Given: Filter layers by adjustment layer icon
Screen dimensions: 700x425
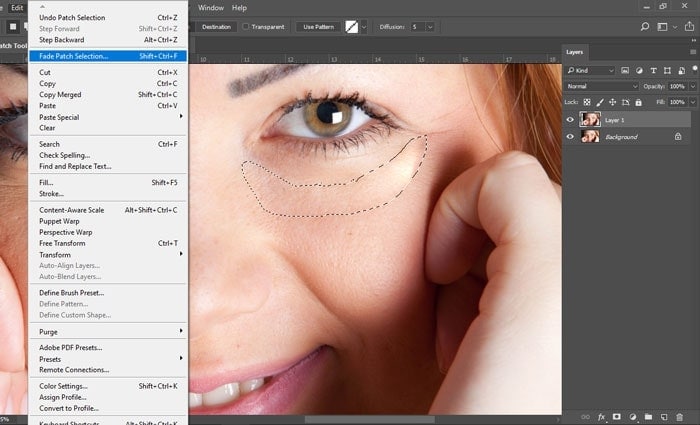Looking at the screenshot, I should 639,71.
